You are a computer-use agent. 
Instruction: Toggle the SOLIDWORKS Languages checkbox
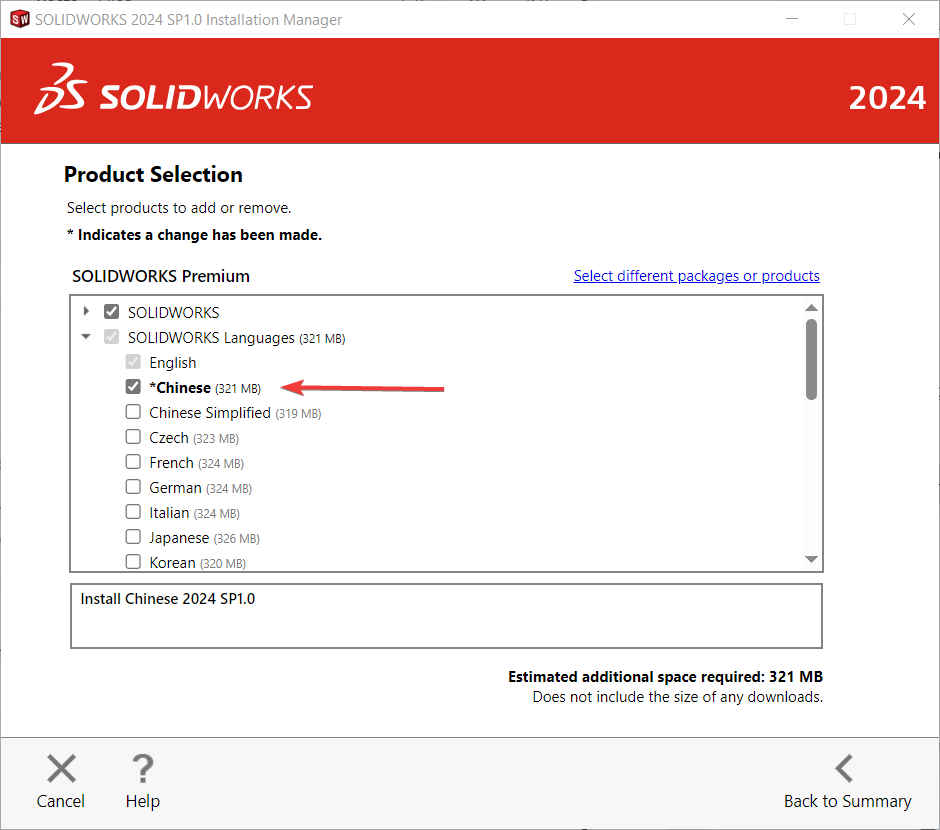(x=112, y=337)
